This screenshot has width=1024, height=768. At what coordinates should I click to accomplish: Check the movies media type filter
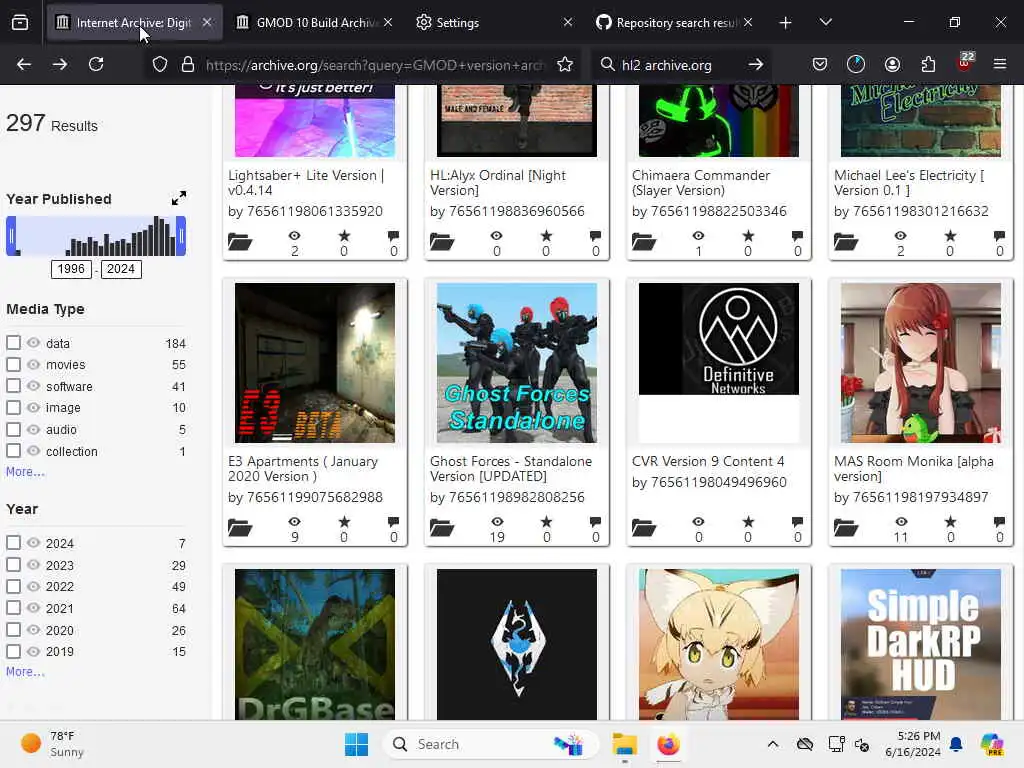13,364
